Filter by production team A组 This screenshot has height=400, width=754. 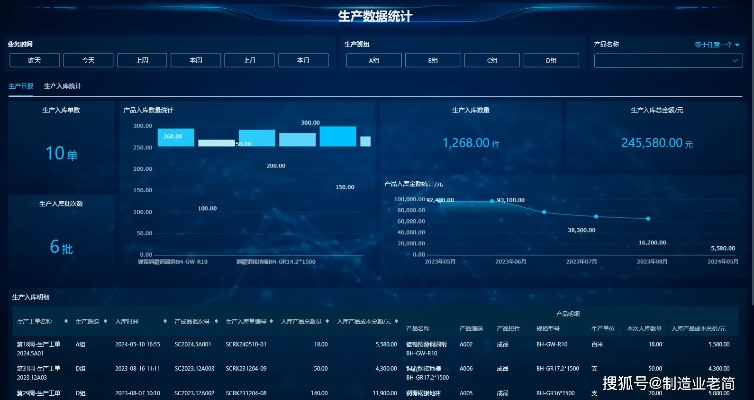[374, 60]
